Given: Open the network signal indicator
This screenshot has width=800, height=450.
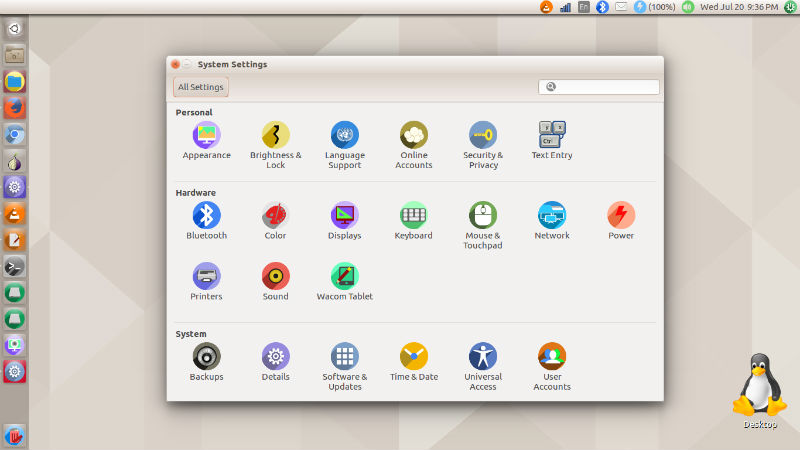Looking at the screenshot, I should pyautogui.click(x=565, y=7).
